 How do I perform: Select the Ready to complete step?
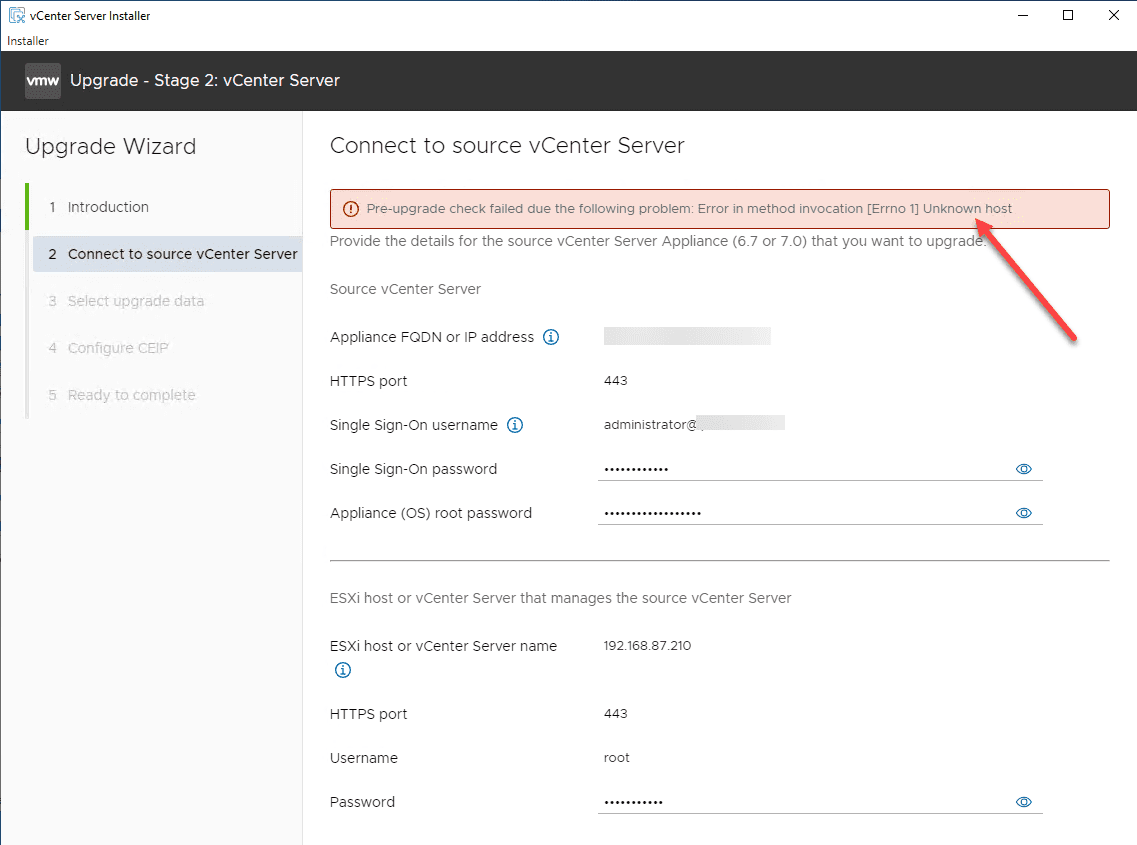131,395
